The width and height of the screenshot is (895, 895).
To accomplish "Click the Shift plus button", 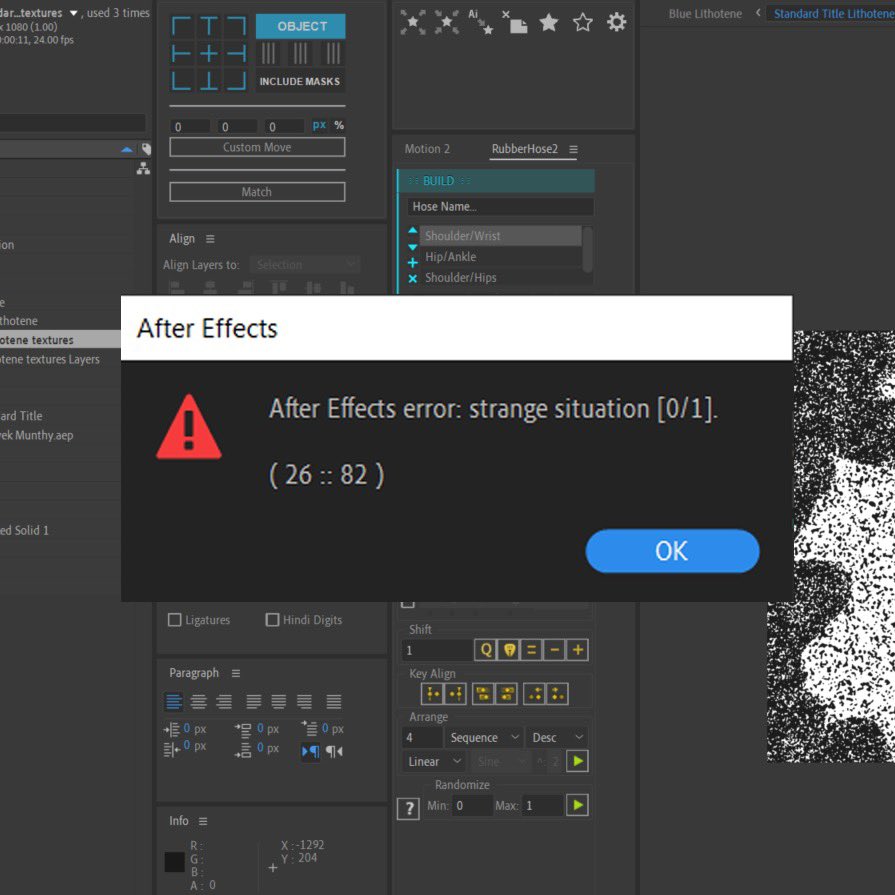I will (578, 650).
